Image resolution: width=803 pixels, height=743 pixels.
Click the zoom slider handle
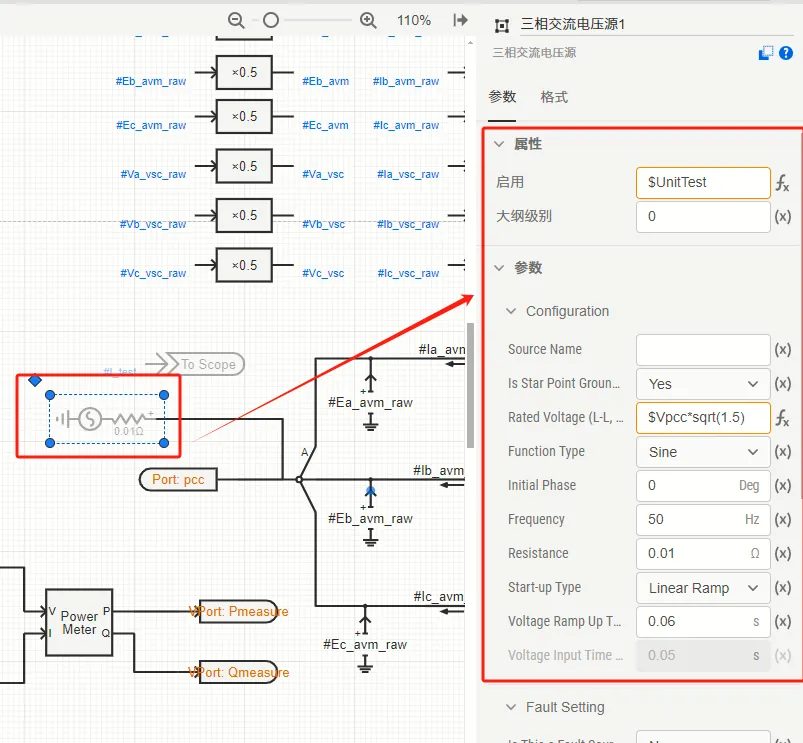(271, 20)
